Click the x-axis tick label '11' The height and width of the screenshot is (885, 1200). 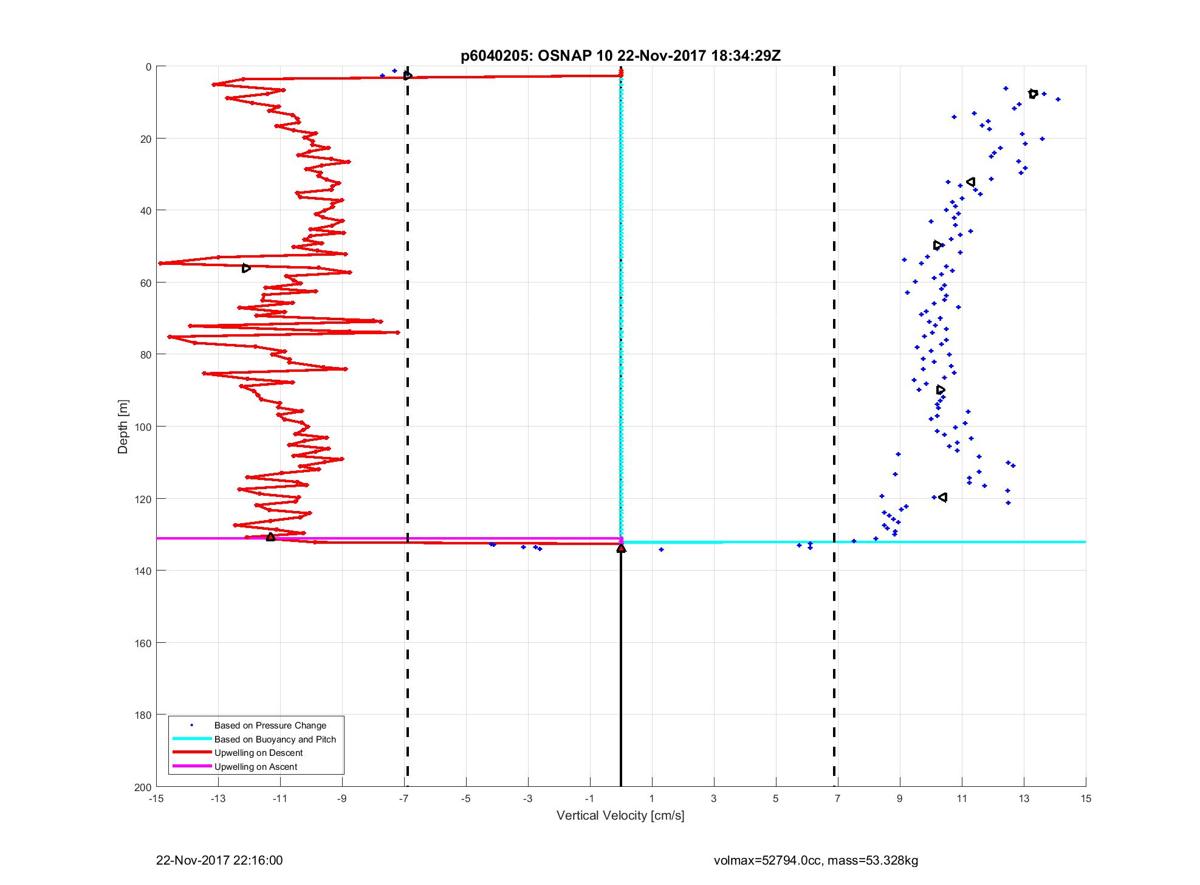coord(962,798)
